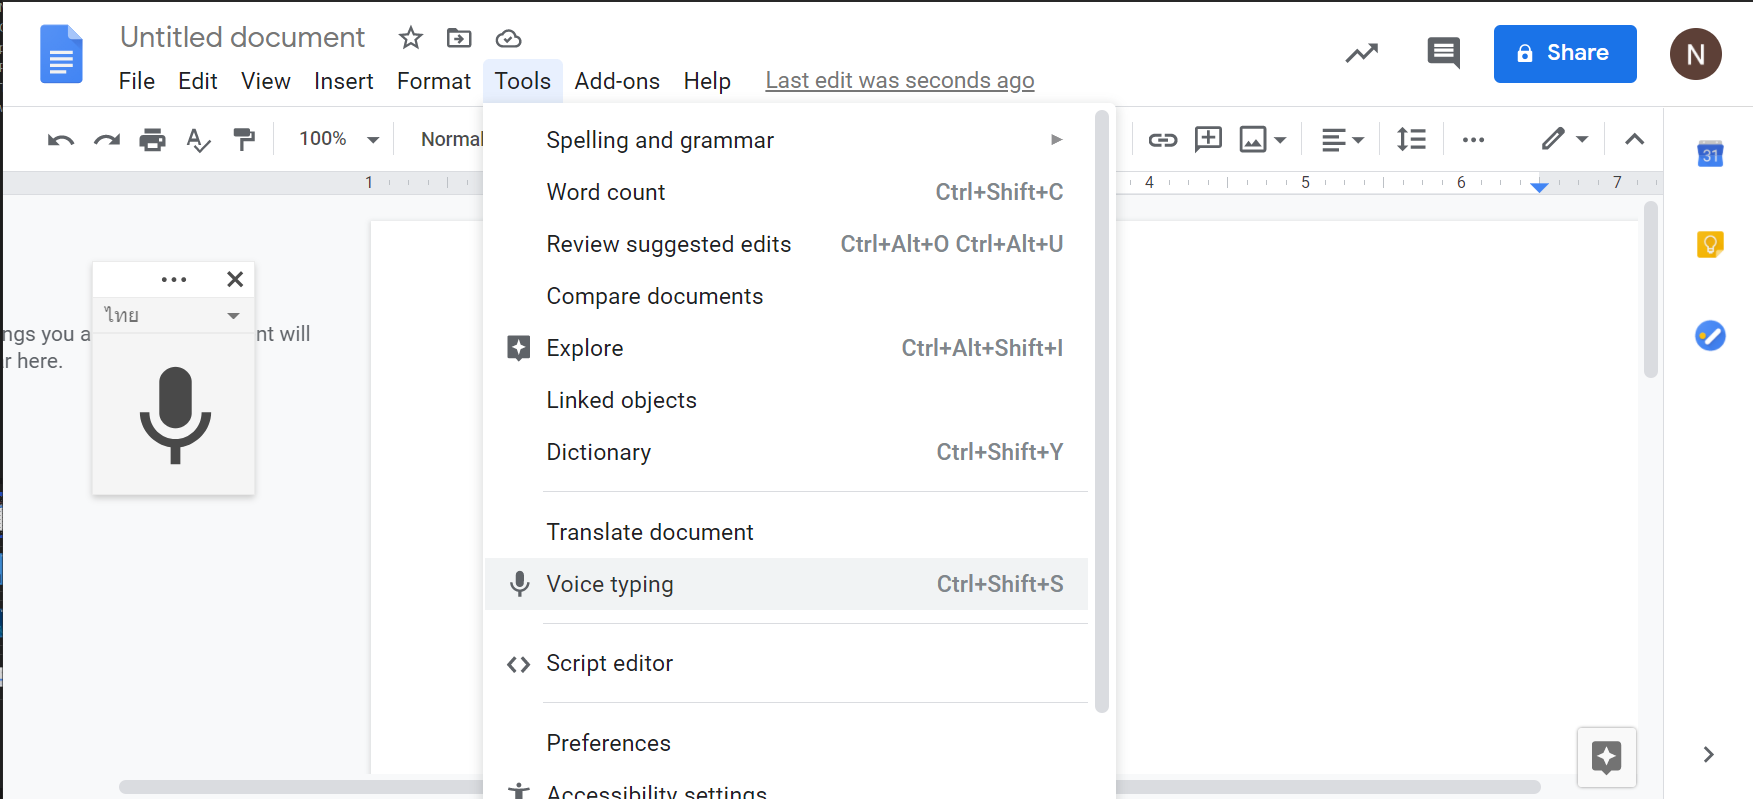Screen dimensions: 1753x799
Task: Click the Undo toolbar icon
Action: (x=61, y=139)
